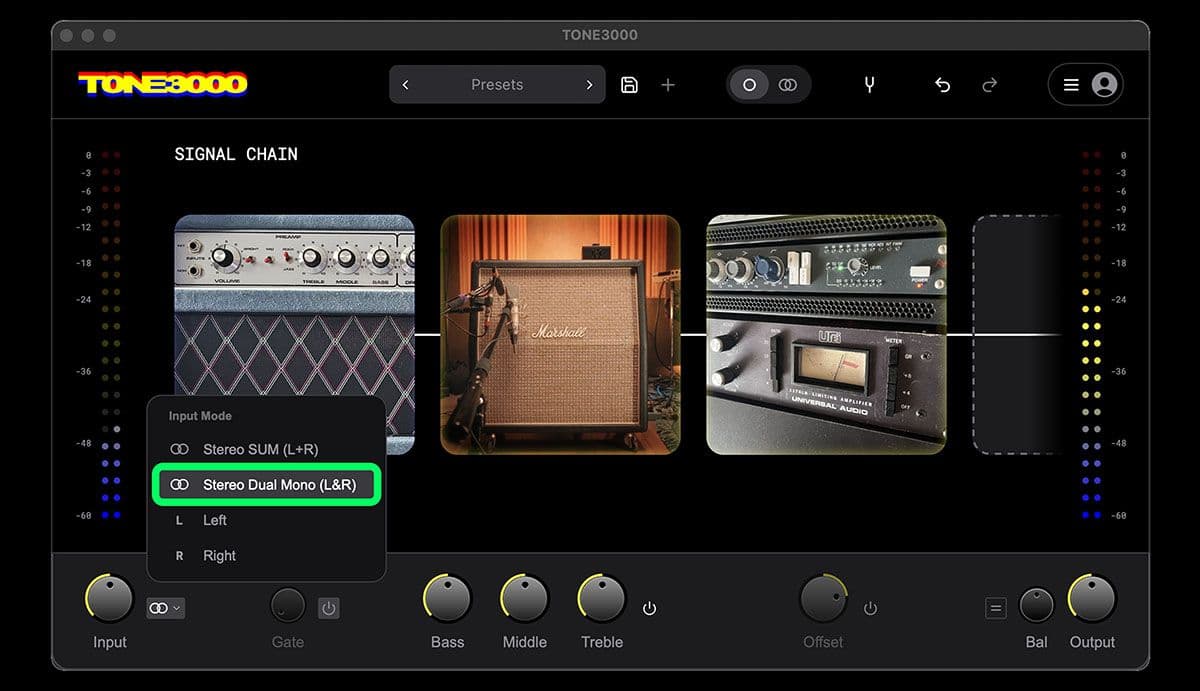The height and width of the screenshot is (691, 1200).
Task: Adjust the Offset knob
Action: point(823,599)
